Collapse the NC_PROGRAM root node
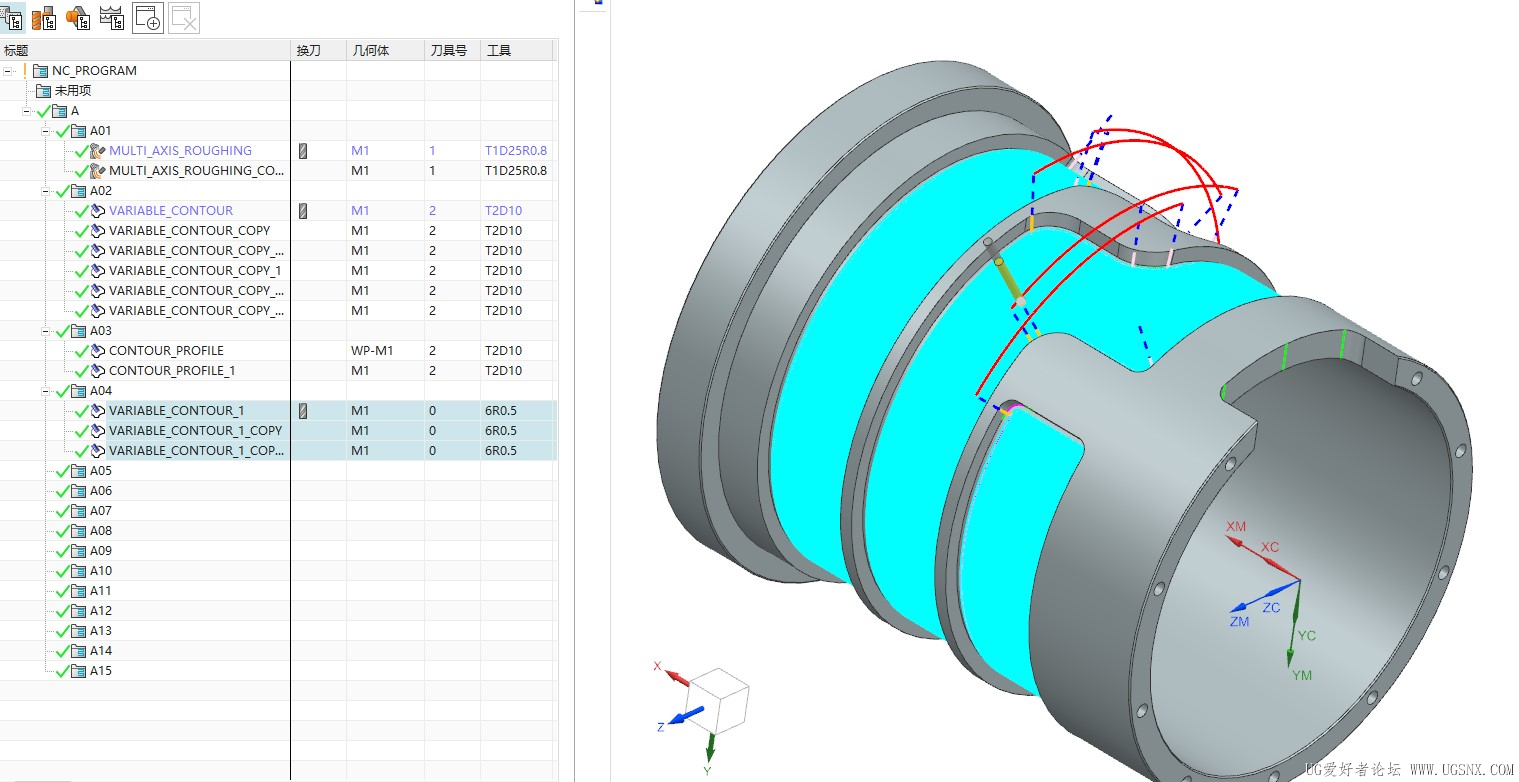1519x782 pixels. coord(9,71)
